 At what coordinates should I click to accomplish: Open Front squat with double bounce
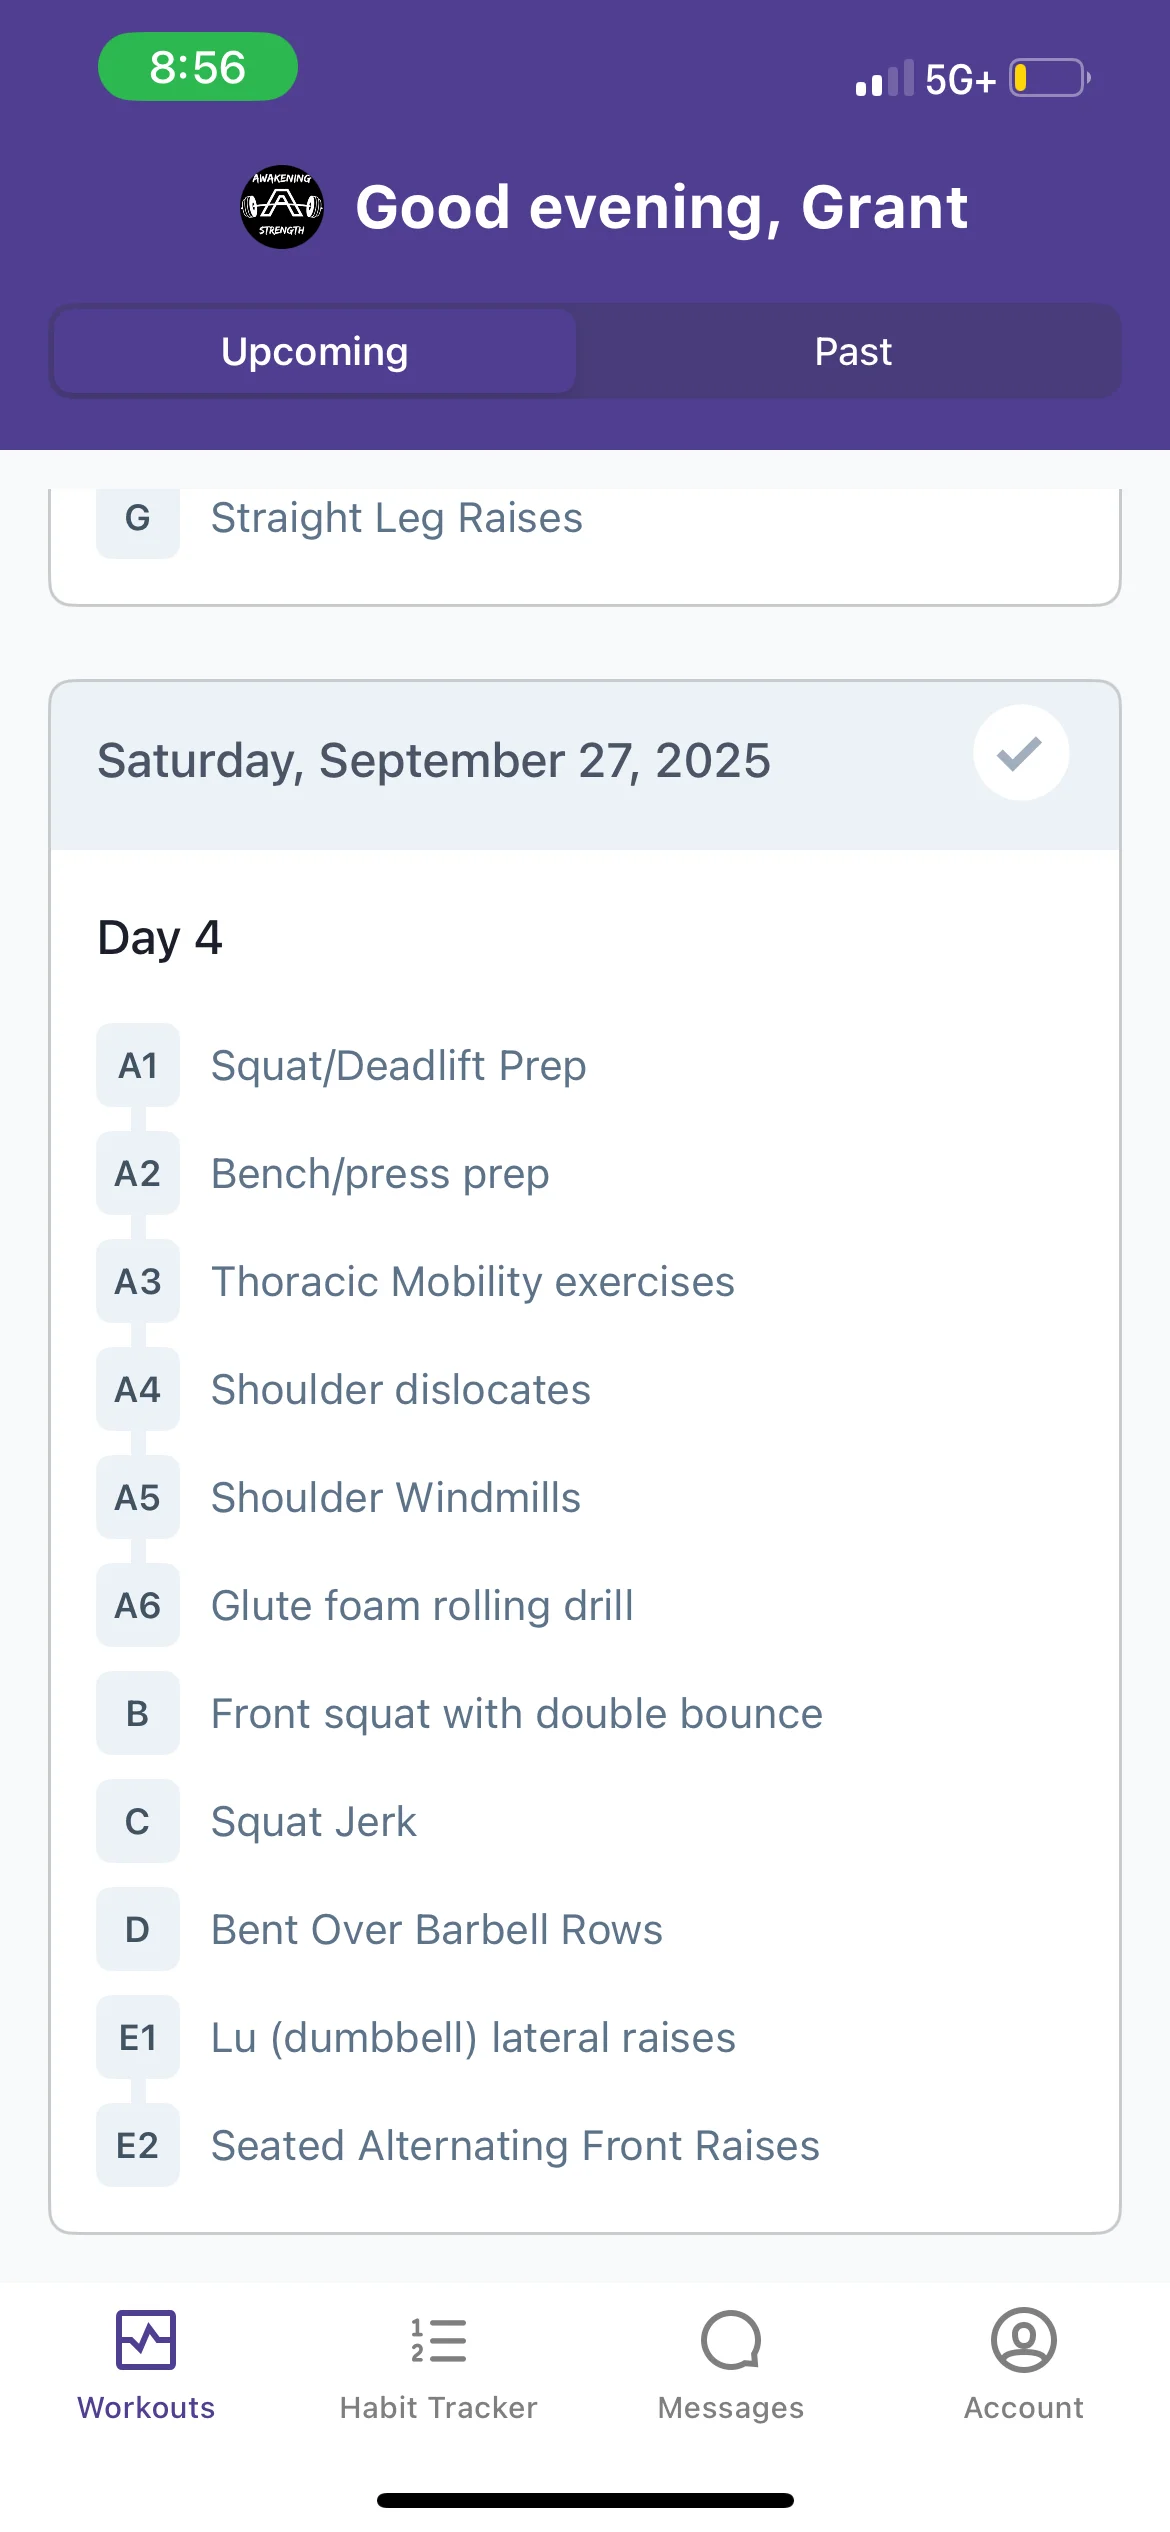coord(516,1714)
